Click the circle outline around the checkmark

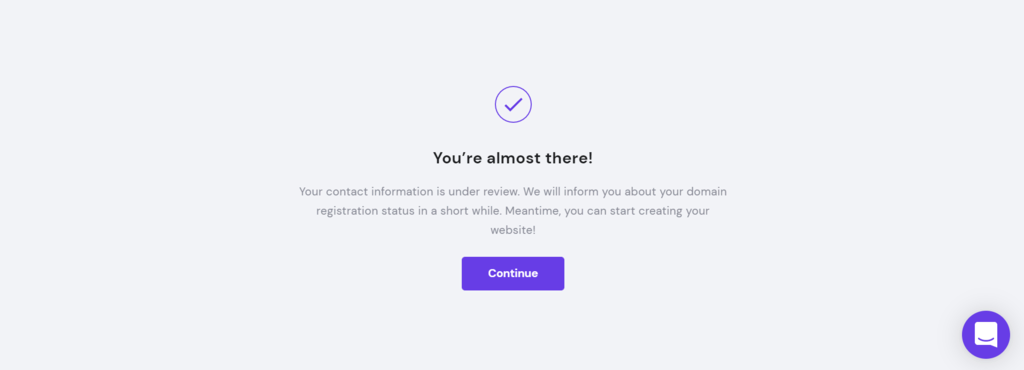[x=513, y=104]
